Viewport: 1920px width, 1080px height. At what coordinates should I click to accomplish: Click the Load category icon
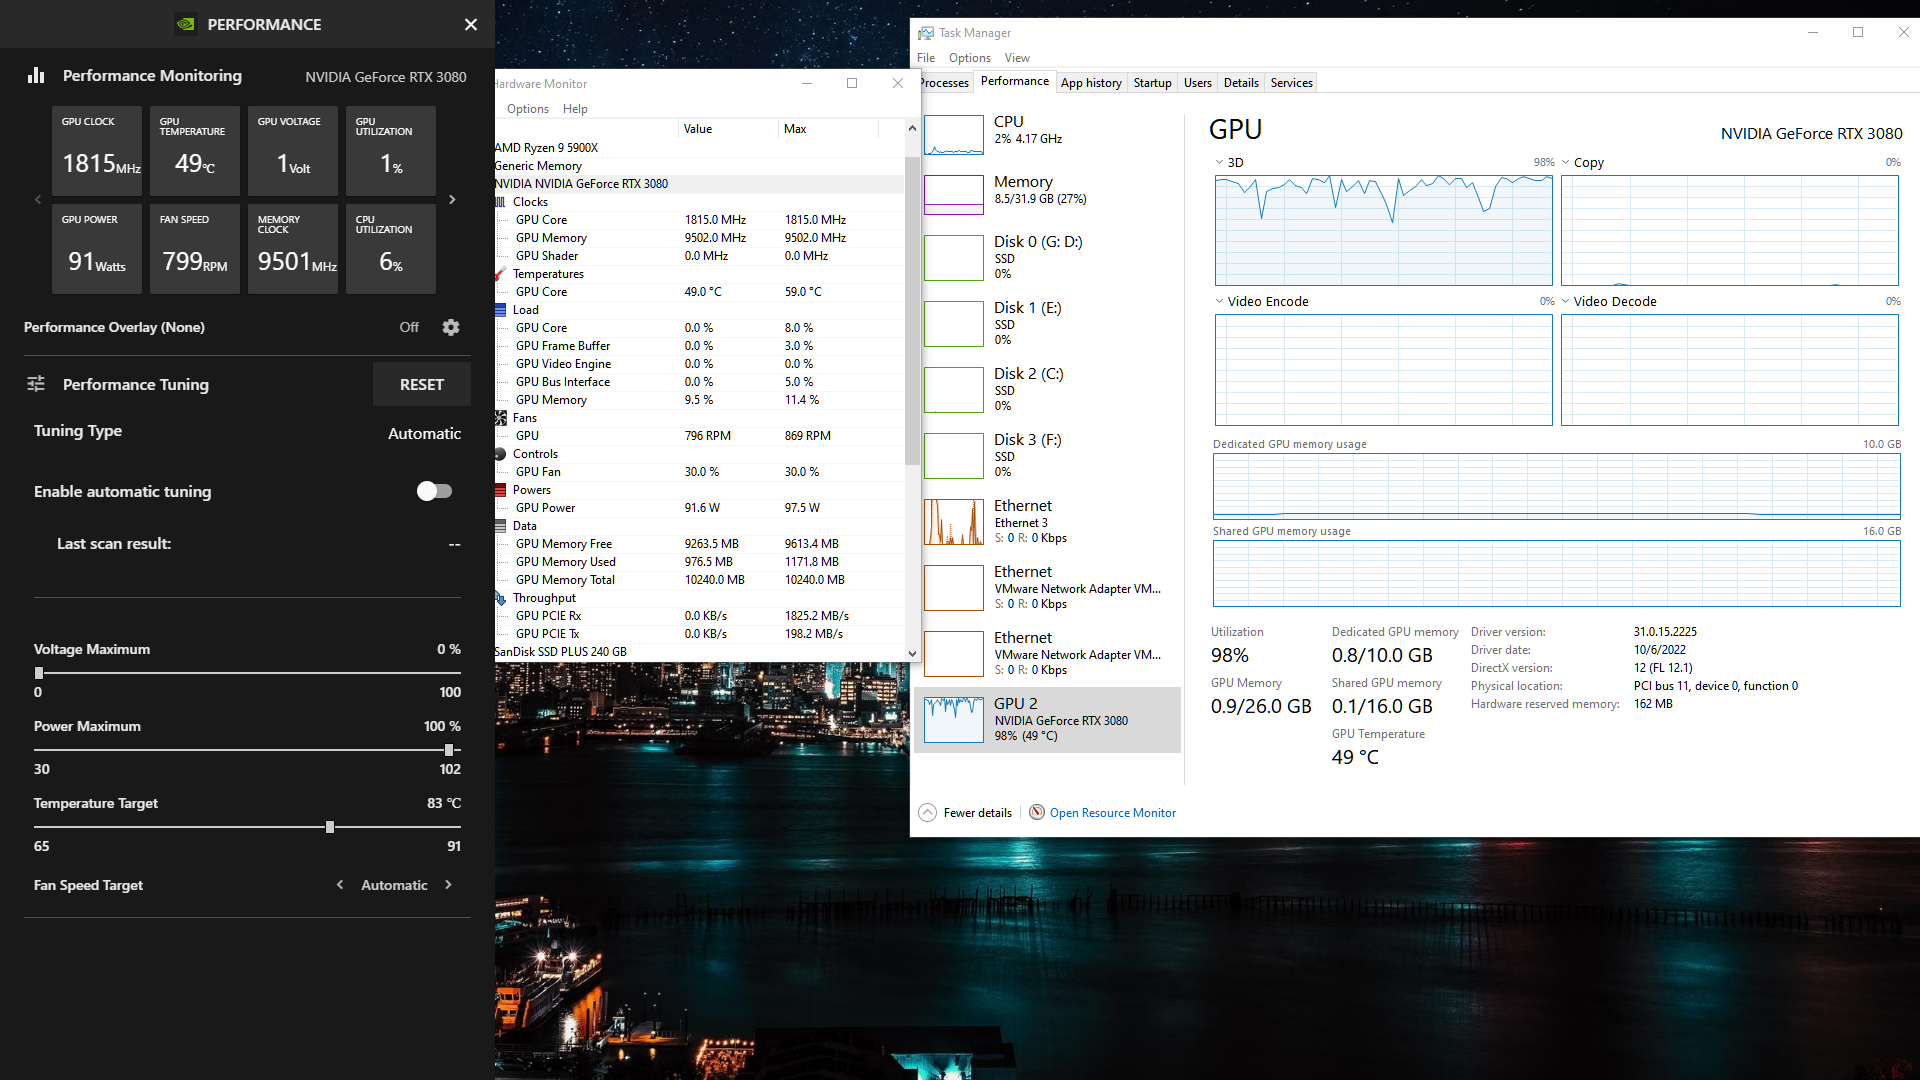tap(501, 310)
